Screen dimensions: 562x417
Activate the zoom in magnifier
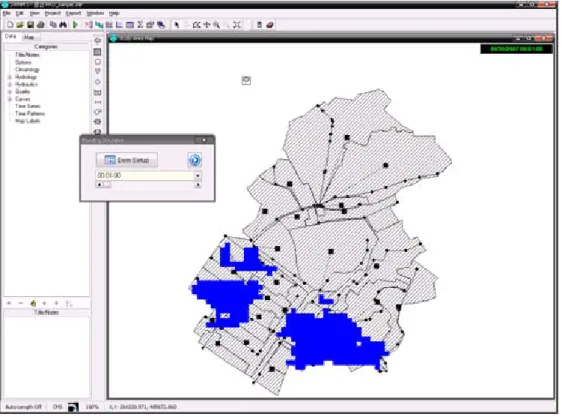216,25
